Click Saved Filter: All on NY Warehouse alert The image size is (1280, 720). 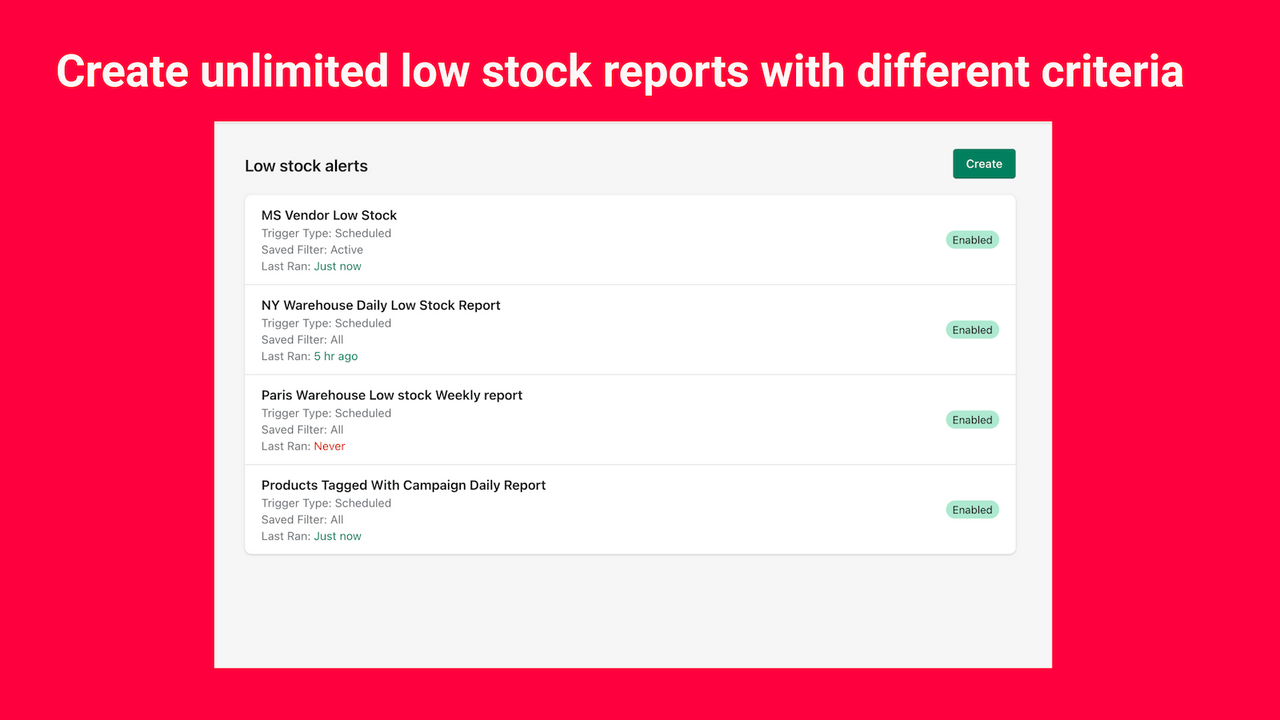pyautogui.click(x=301, y=339)
